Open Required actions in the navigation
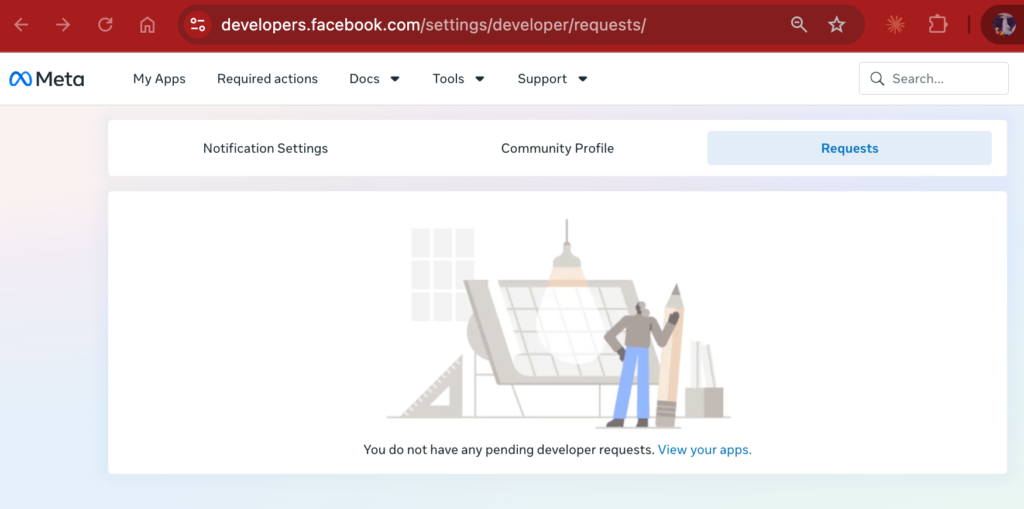The image size is (1024, 509). 267,79
